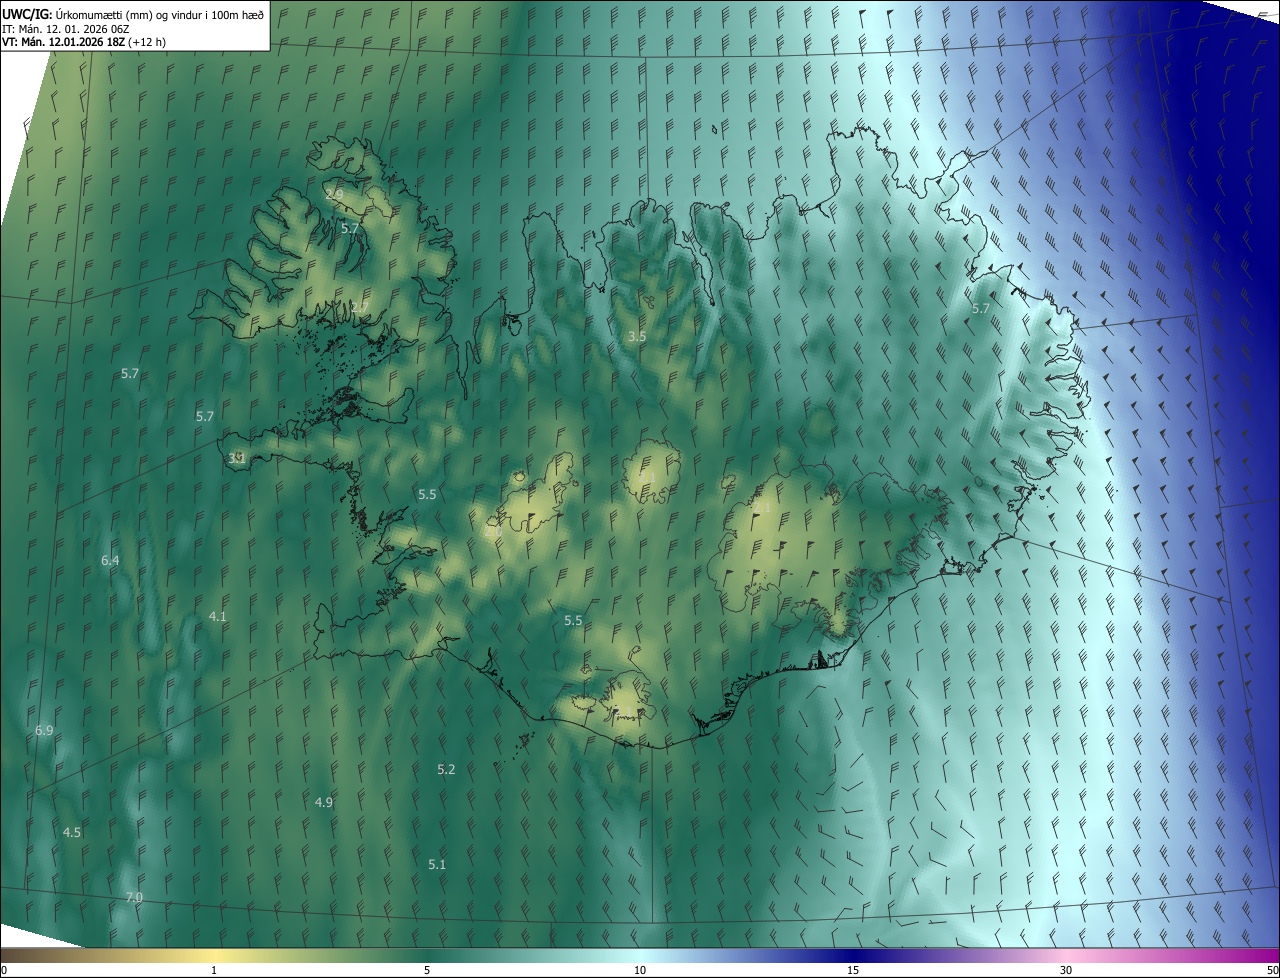This screenshot has height=978, width=1280.
Task: Click the 3.1 value label
Action: coord(237,458)
